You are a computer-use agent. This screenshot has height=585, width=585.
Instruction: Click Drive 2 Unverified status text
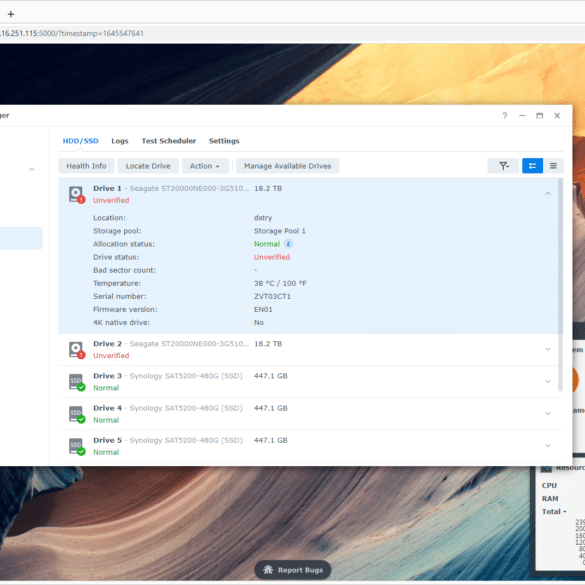(111, 356)
